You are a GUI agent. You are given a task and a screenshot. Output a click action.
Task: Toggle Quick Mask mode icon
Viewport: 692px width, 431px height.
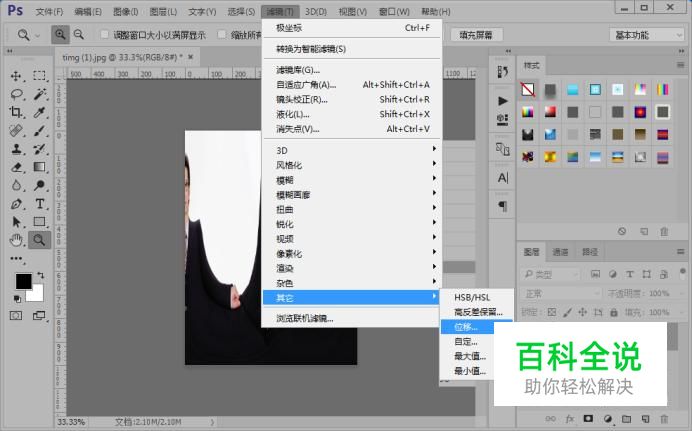(16, 316)
